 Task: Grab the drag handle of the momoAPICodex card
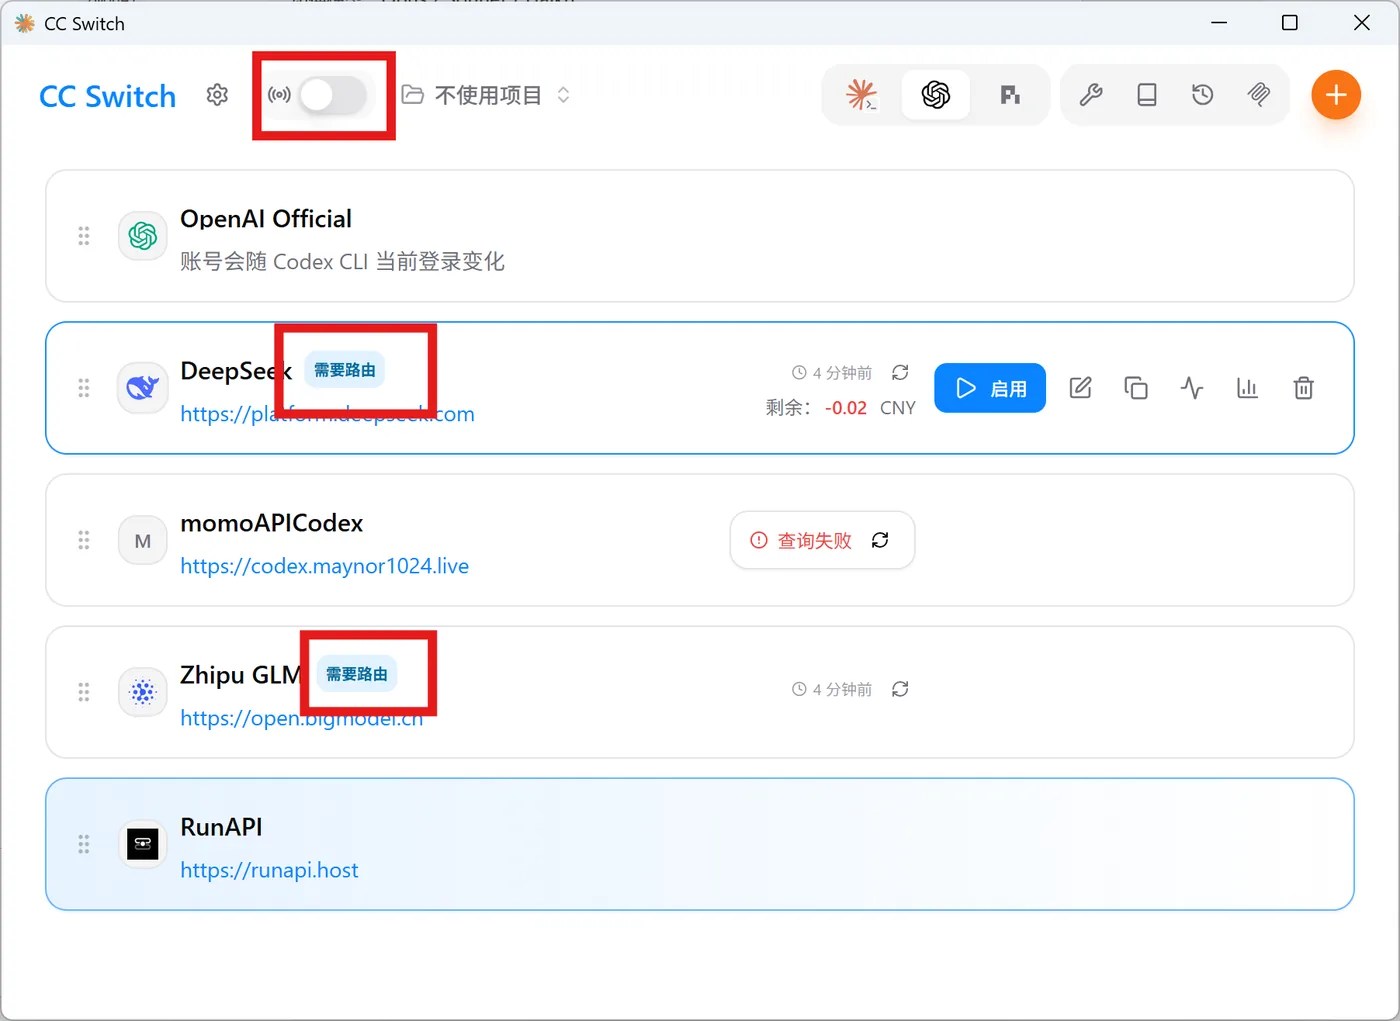(84, 540)
